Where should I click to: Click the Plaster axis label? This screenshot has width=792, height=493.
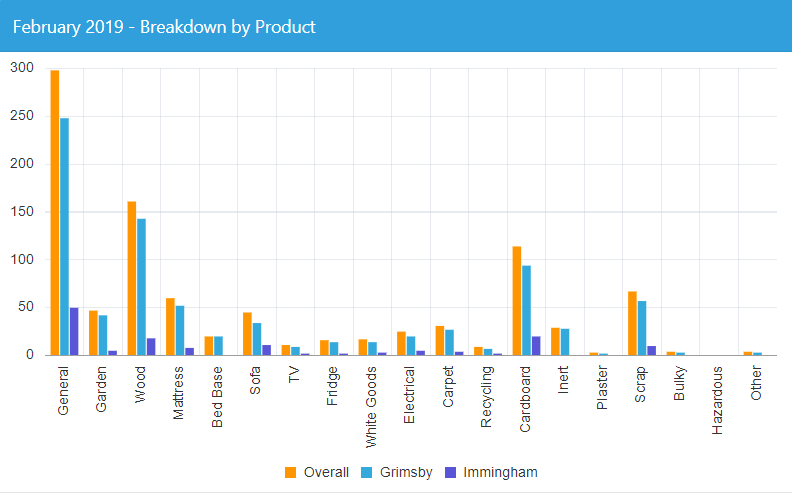pos(602,388)
